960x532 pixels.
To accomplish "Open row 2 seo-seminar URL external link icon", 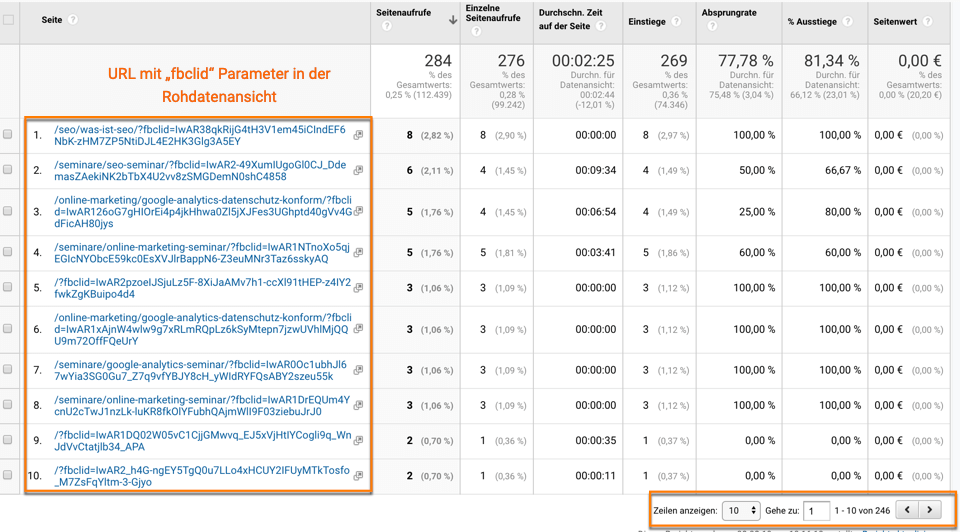I will coord(358,170).
